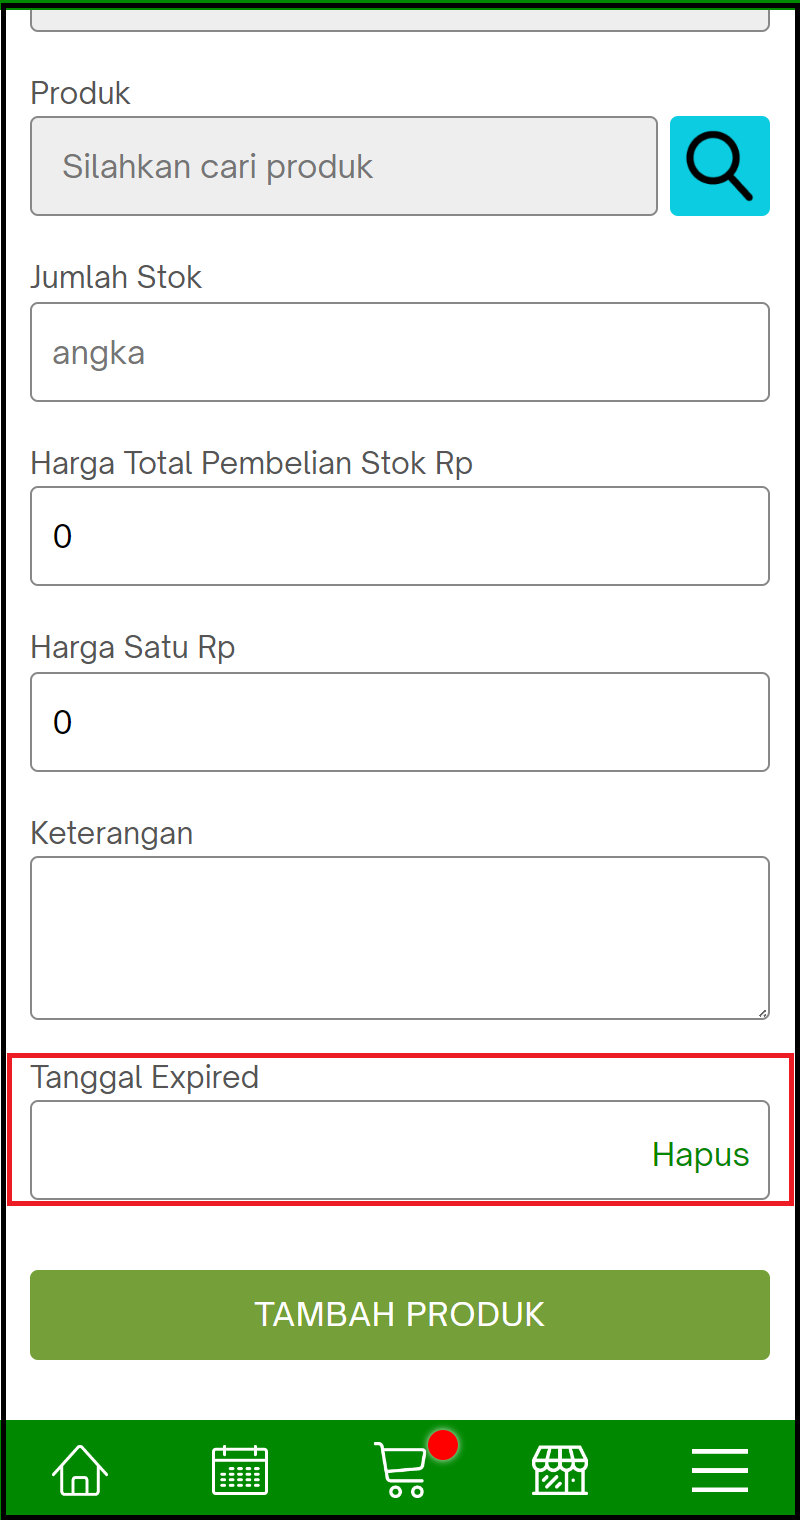Open the calendar icon in bottom bar

240,1469
